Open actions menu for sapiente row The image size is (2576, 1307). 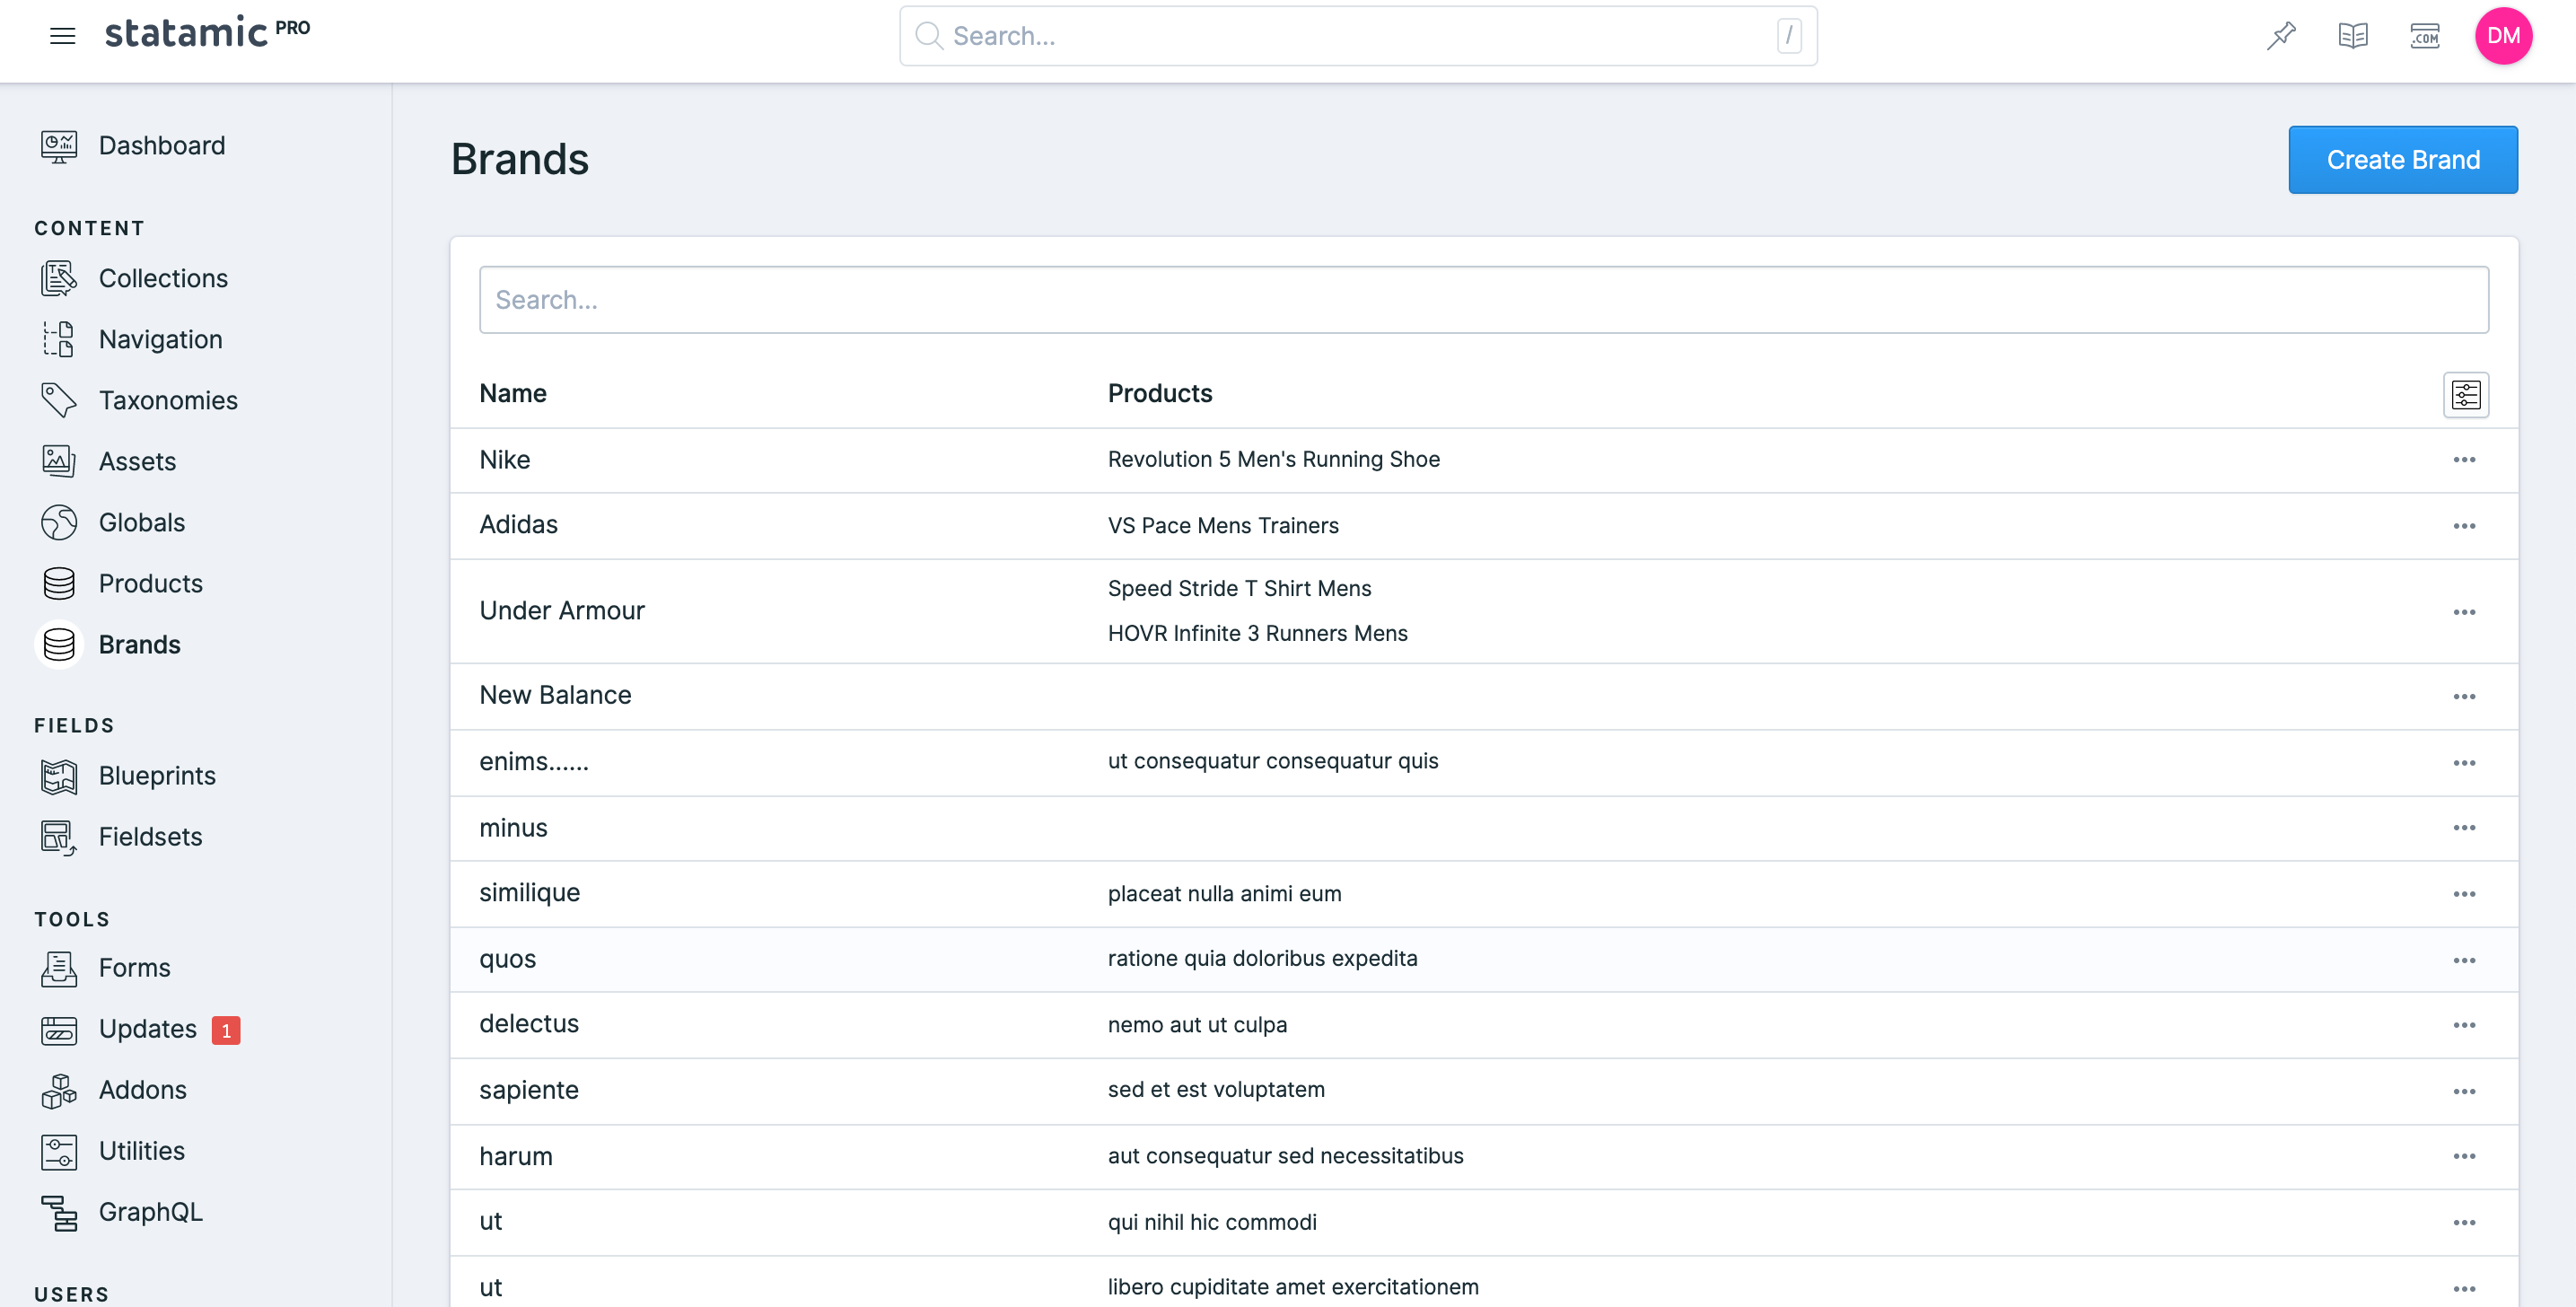2464,1091
